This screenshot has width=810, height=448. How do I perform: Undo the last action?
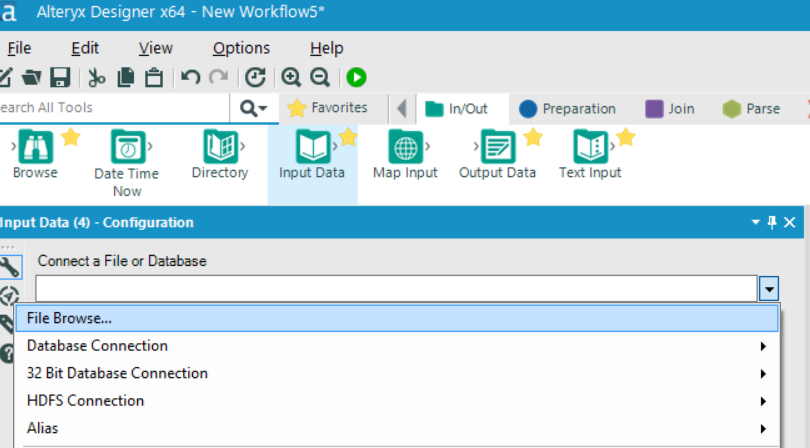191,78
